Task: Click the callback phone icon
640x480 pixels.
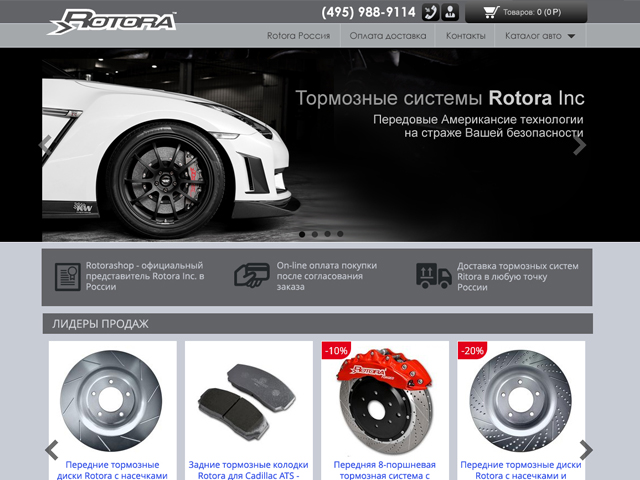Action: [430, 12]
